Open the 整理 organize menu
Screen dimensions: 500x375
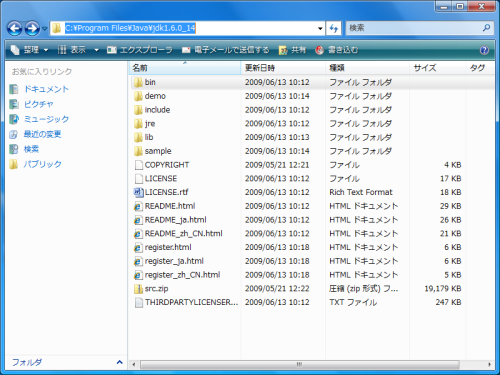tap(29, 50)
